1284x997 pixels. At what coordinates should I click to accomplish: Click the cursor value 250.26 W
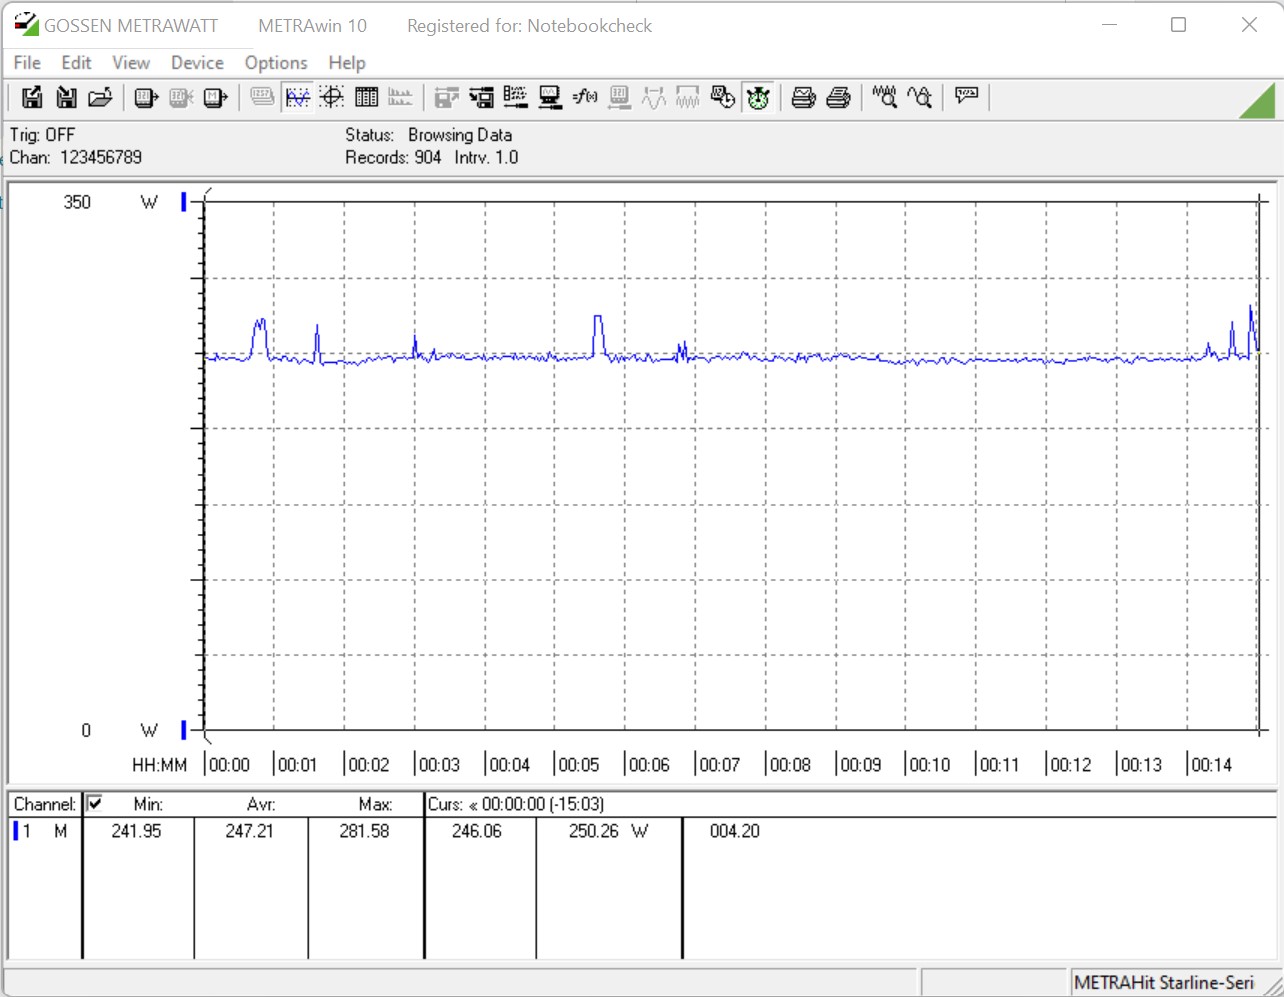click(608, 831)
